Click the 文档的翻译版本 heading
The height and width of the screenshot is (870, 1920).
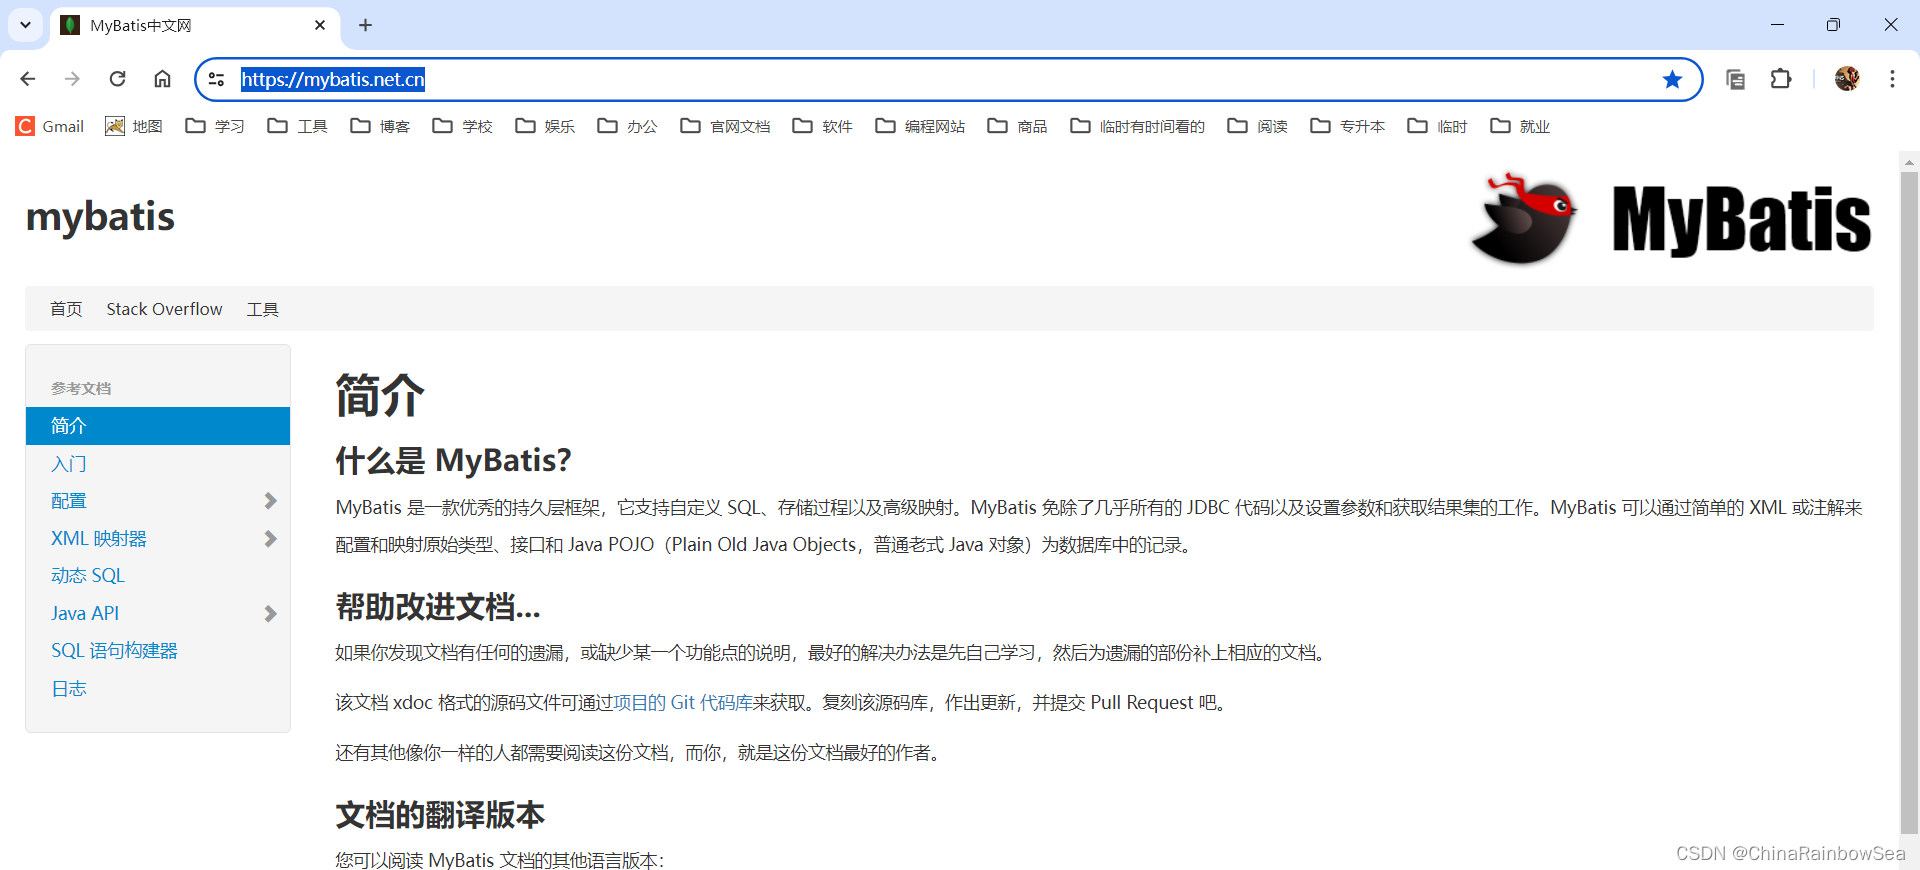point(440,815)
